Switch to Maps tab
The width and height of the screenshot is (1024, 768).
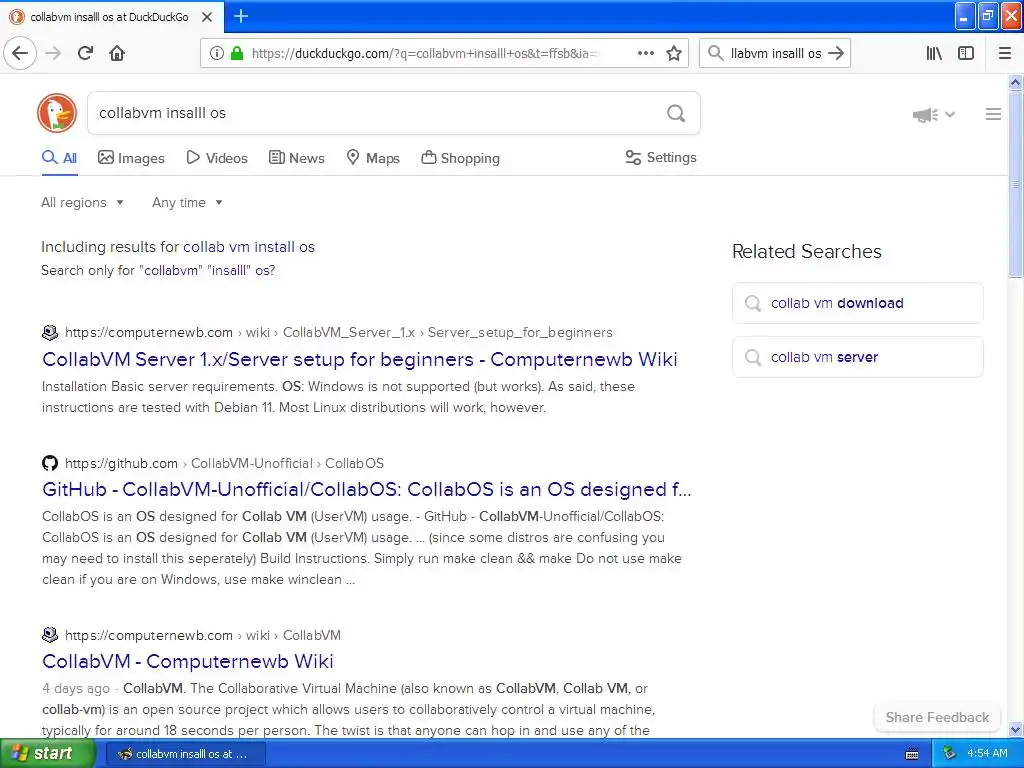[373, 158]
